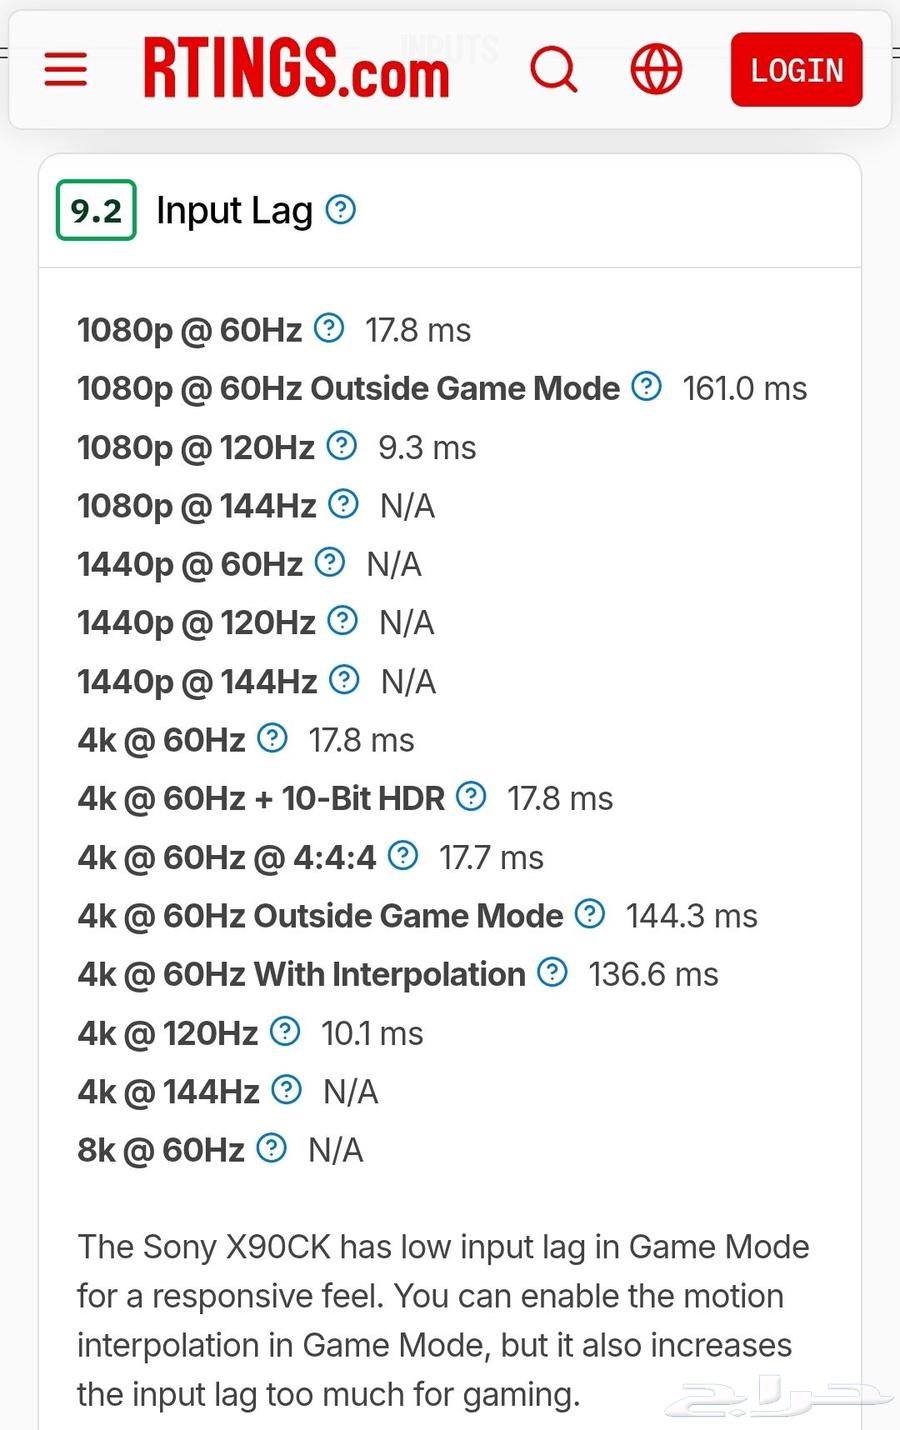Image resolution: width=900 pixels, height=1430 pixels.
Task: Click the 9.2 Input Lag score badge
Action: tap(96, 210)
